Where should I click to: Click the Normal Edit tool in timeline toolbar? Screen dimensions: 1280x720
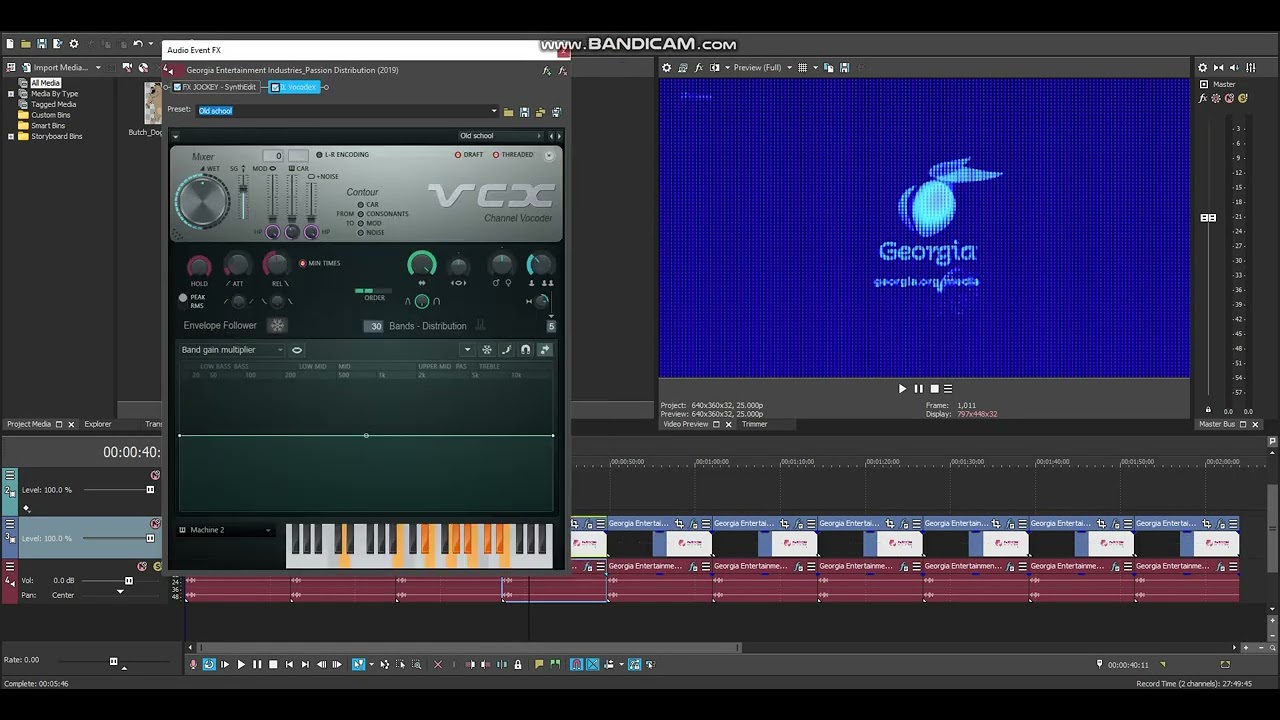click(358, 664)
